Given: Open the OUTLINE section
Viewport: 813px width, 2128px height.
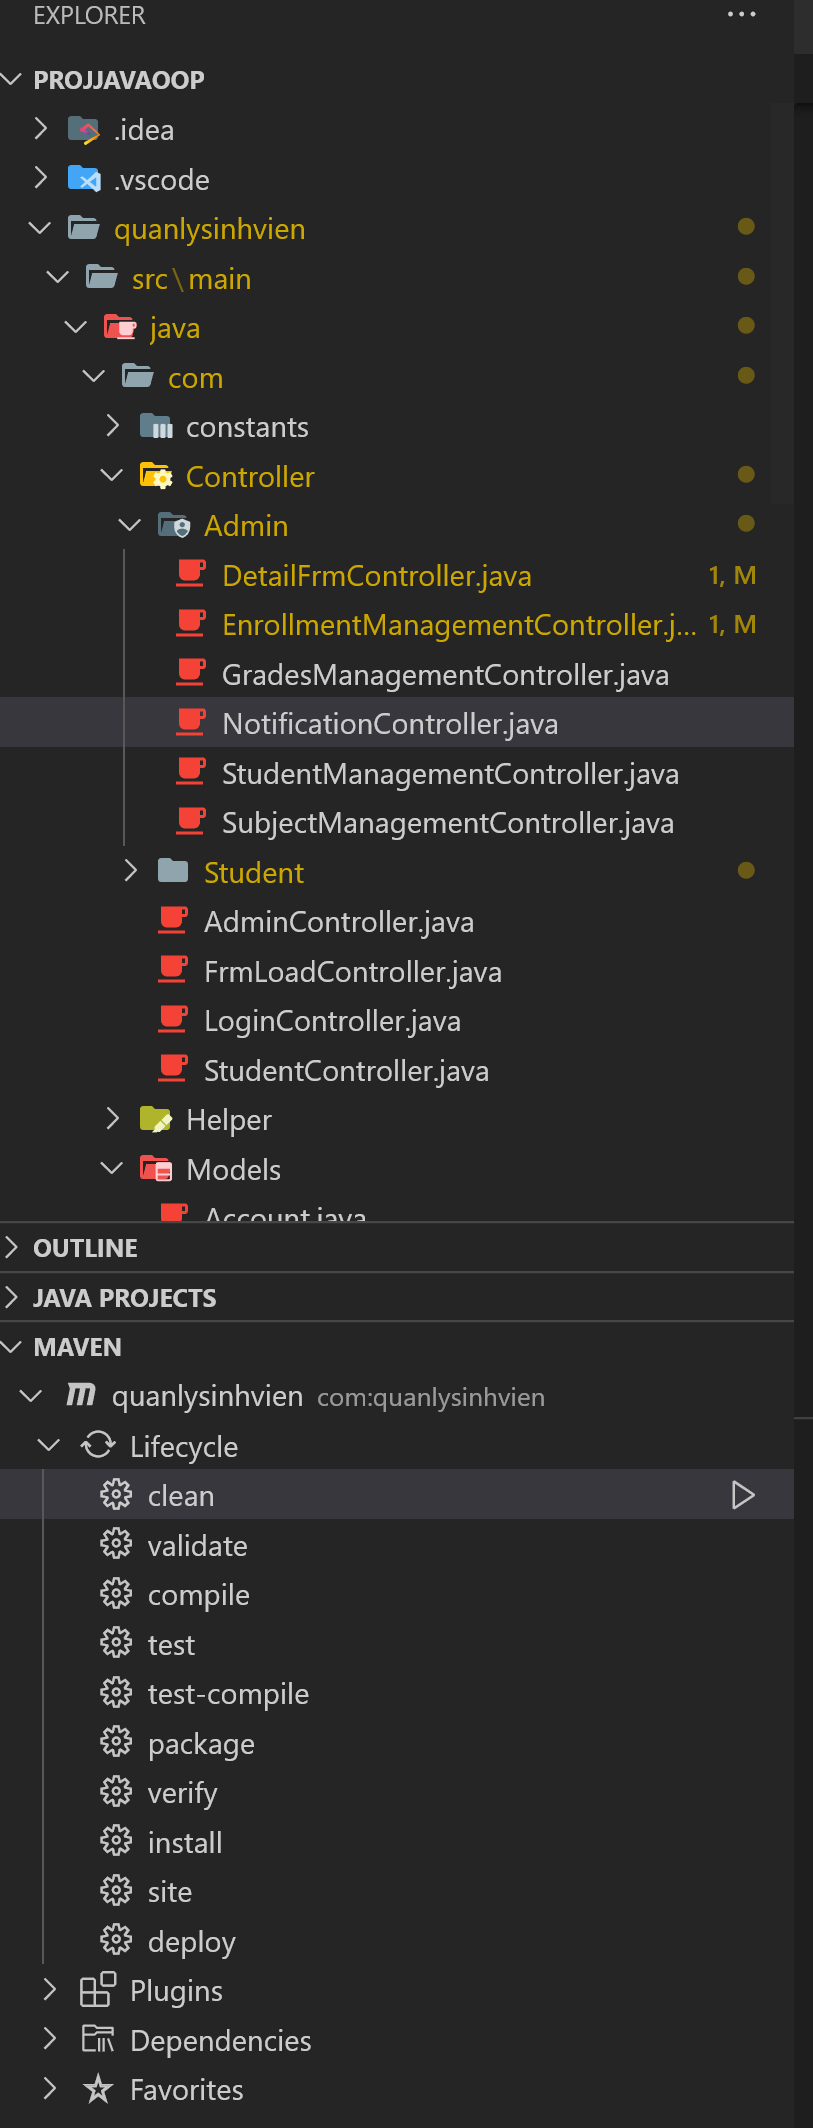Looking at the screenshot, I should (85, 1247).
